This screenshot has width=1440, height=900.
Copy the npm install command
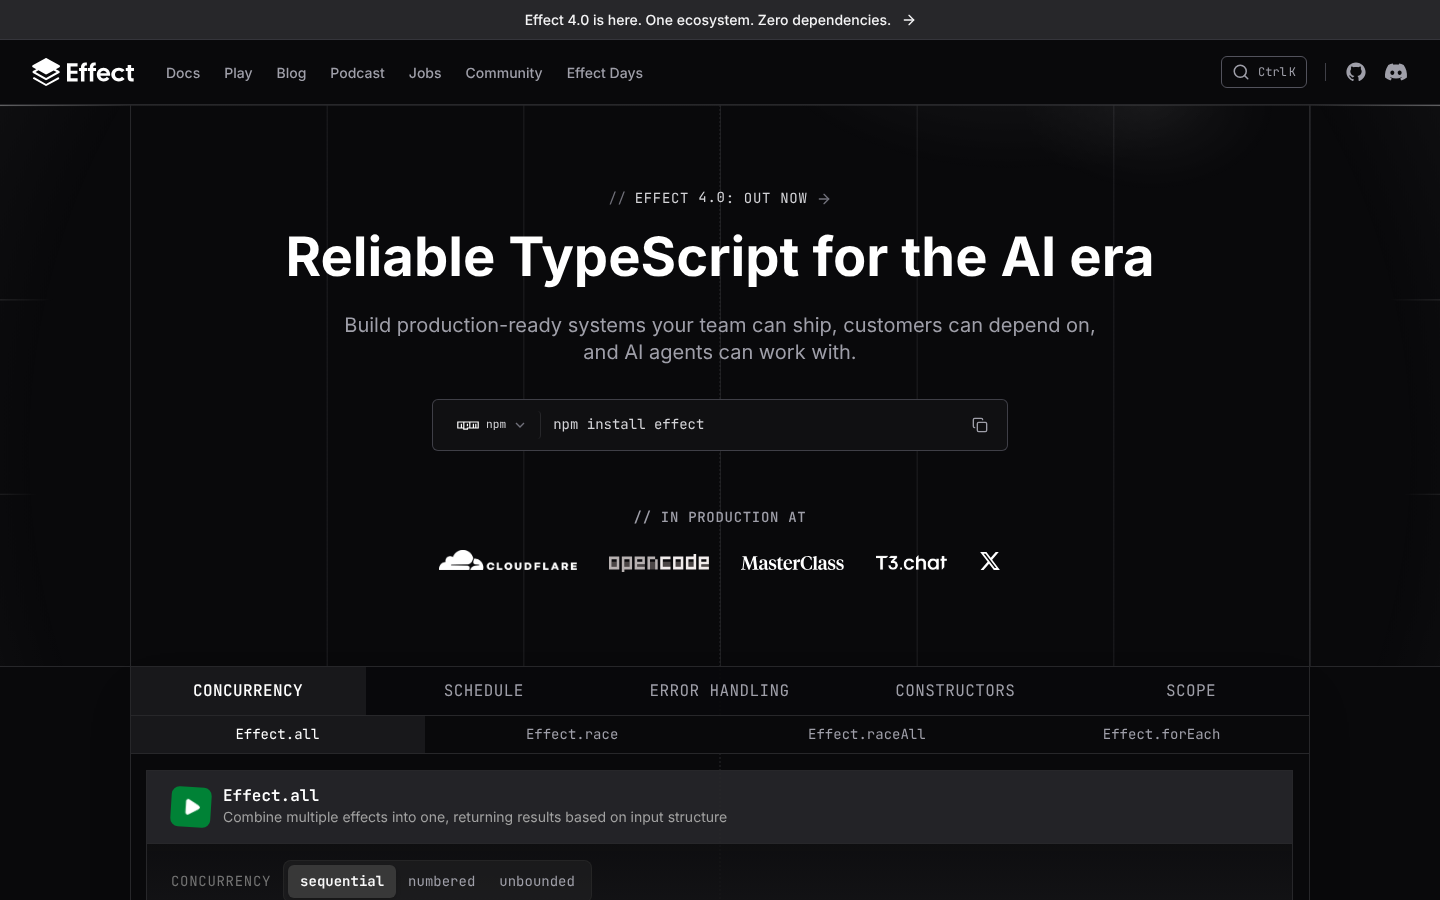pos(980,425)
